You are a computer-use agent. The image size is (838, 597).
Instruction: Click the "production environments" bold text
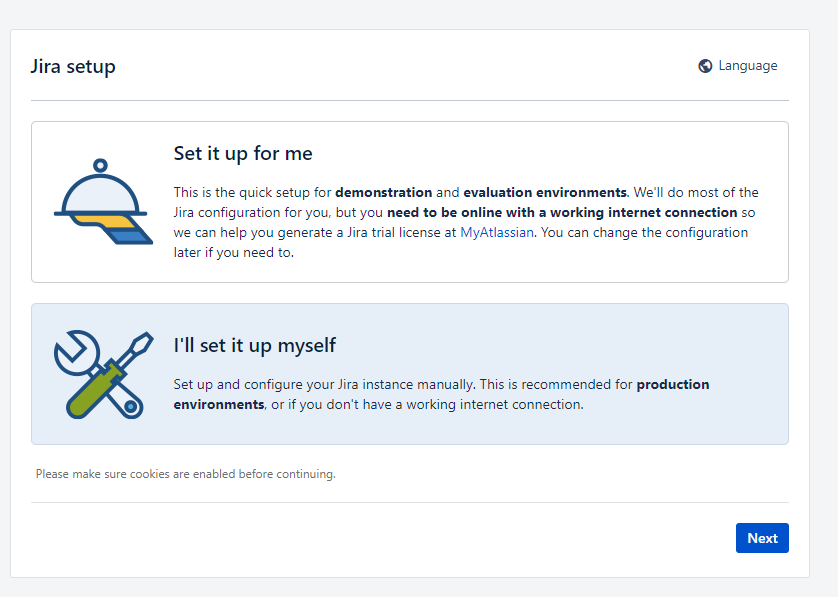tap(441, 394)
